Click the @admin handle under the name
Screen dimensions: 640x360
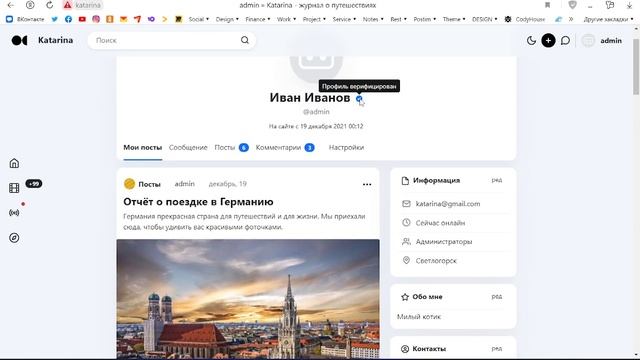click(316, 111)
